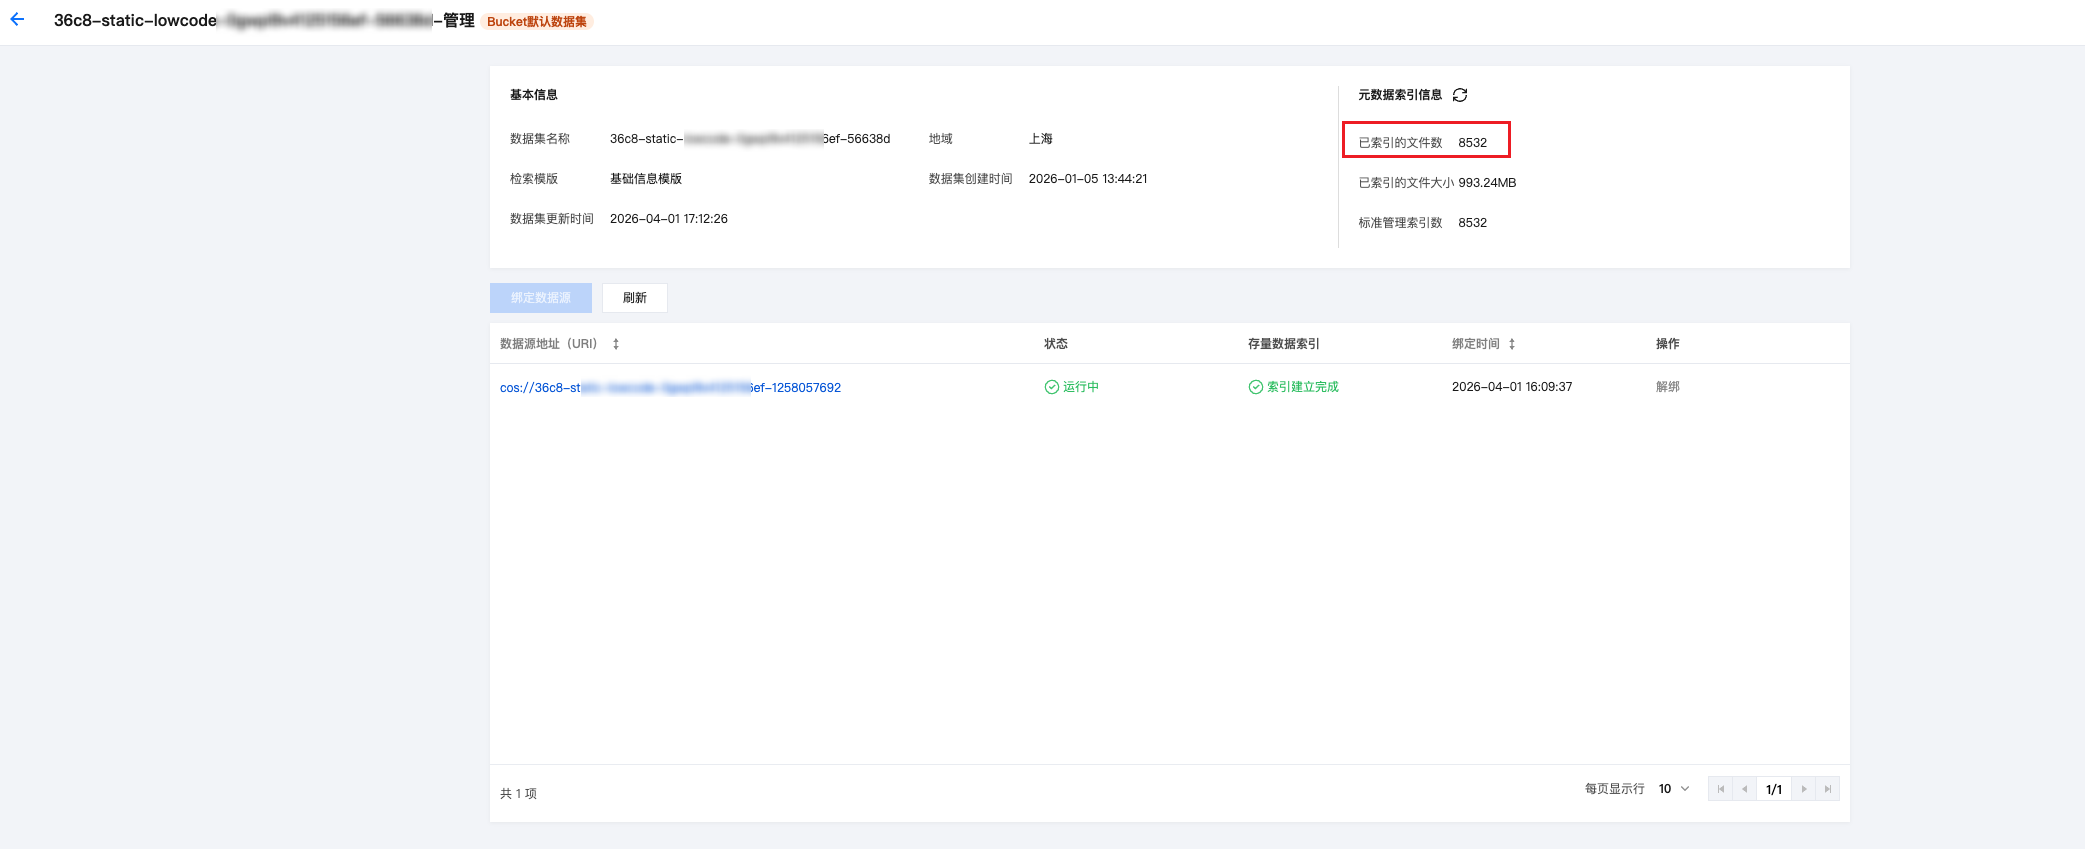
Task: Click the 存量数据索引 column header
Action: 1283,344
